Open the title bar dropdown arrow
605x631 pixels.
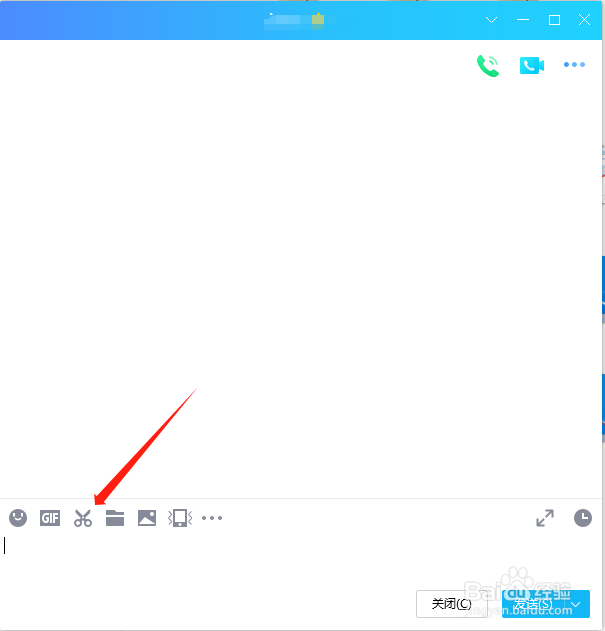click(x=491, y=20)
